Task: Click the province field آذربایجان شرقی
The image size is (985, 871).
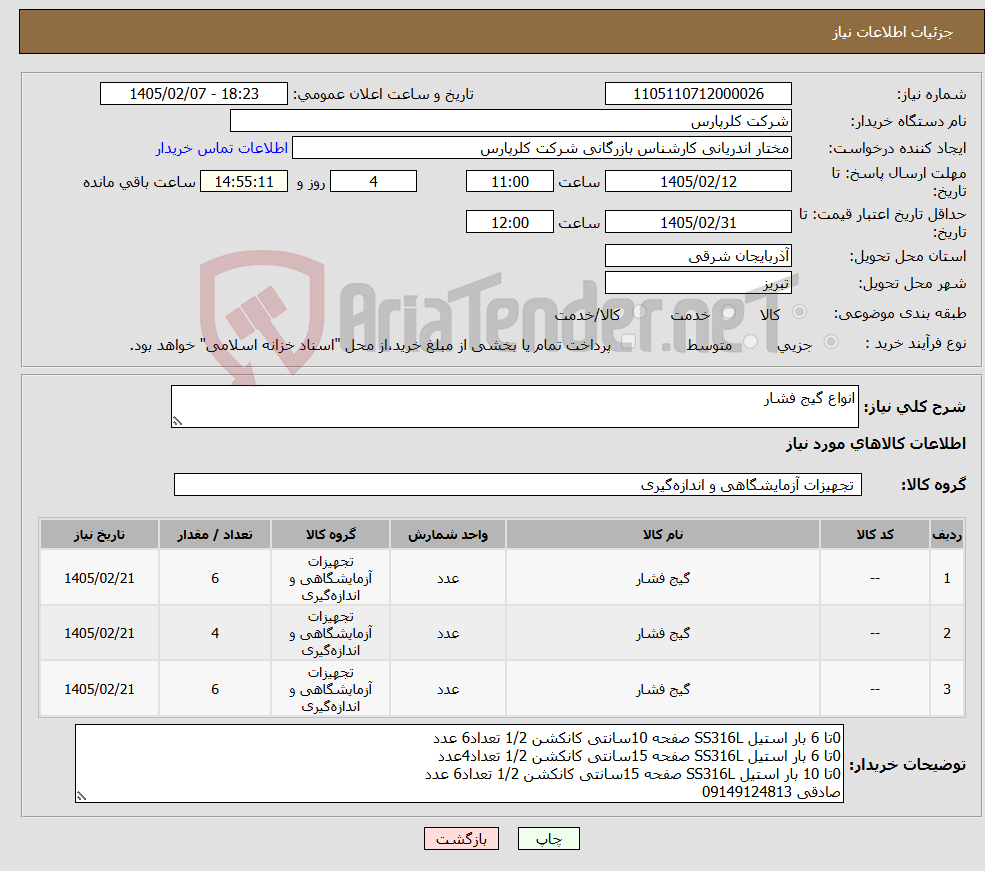Action: [698, 256]
